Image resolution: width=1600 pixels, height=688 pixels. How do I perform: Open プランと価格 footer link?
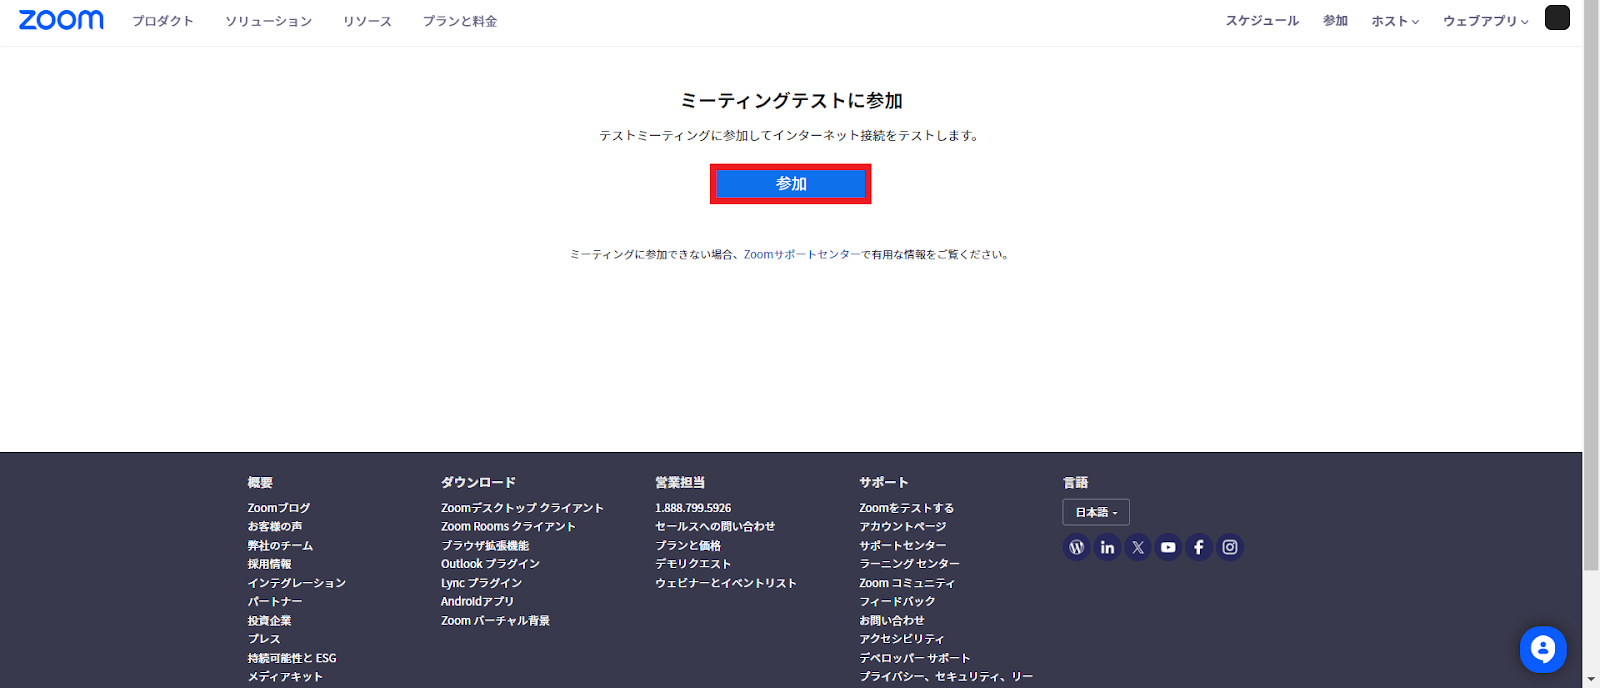point(688,545)
